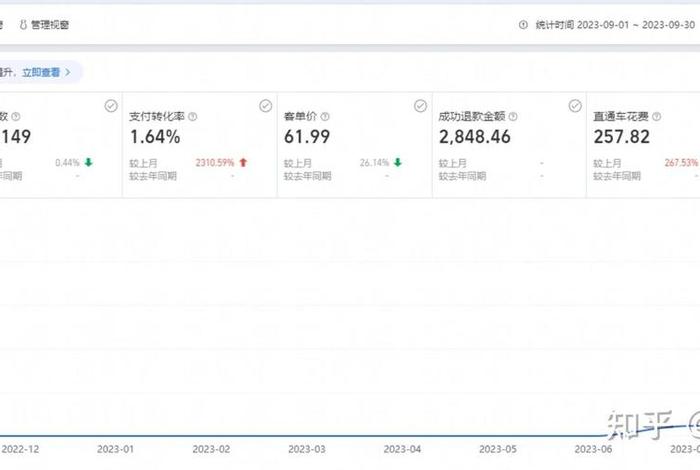Toggle the 客单价 card checkmark
700x470 pixels.
tap(420, 106)
